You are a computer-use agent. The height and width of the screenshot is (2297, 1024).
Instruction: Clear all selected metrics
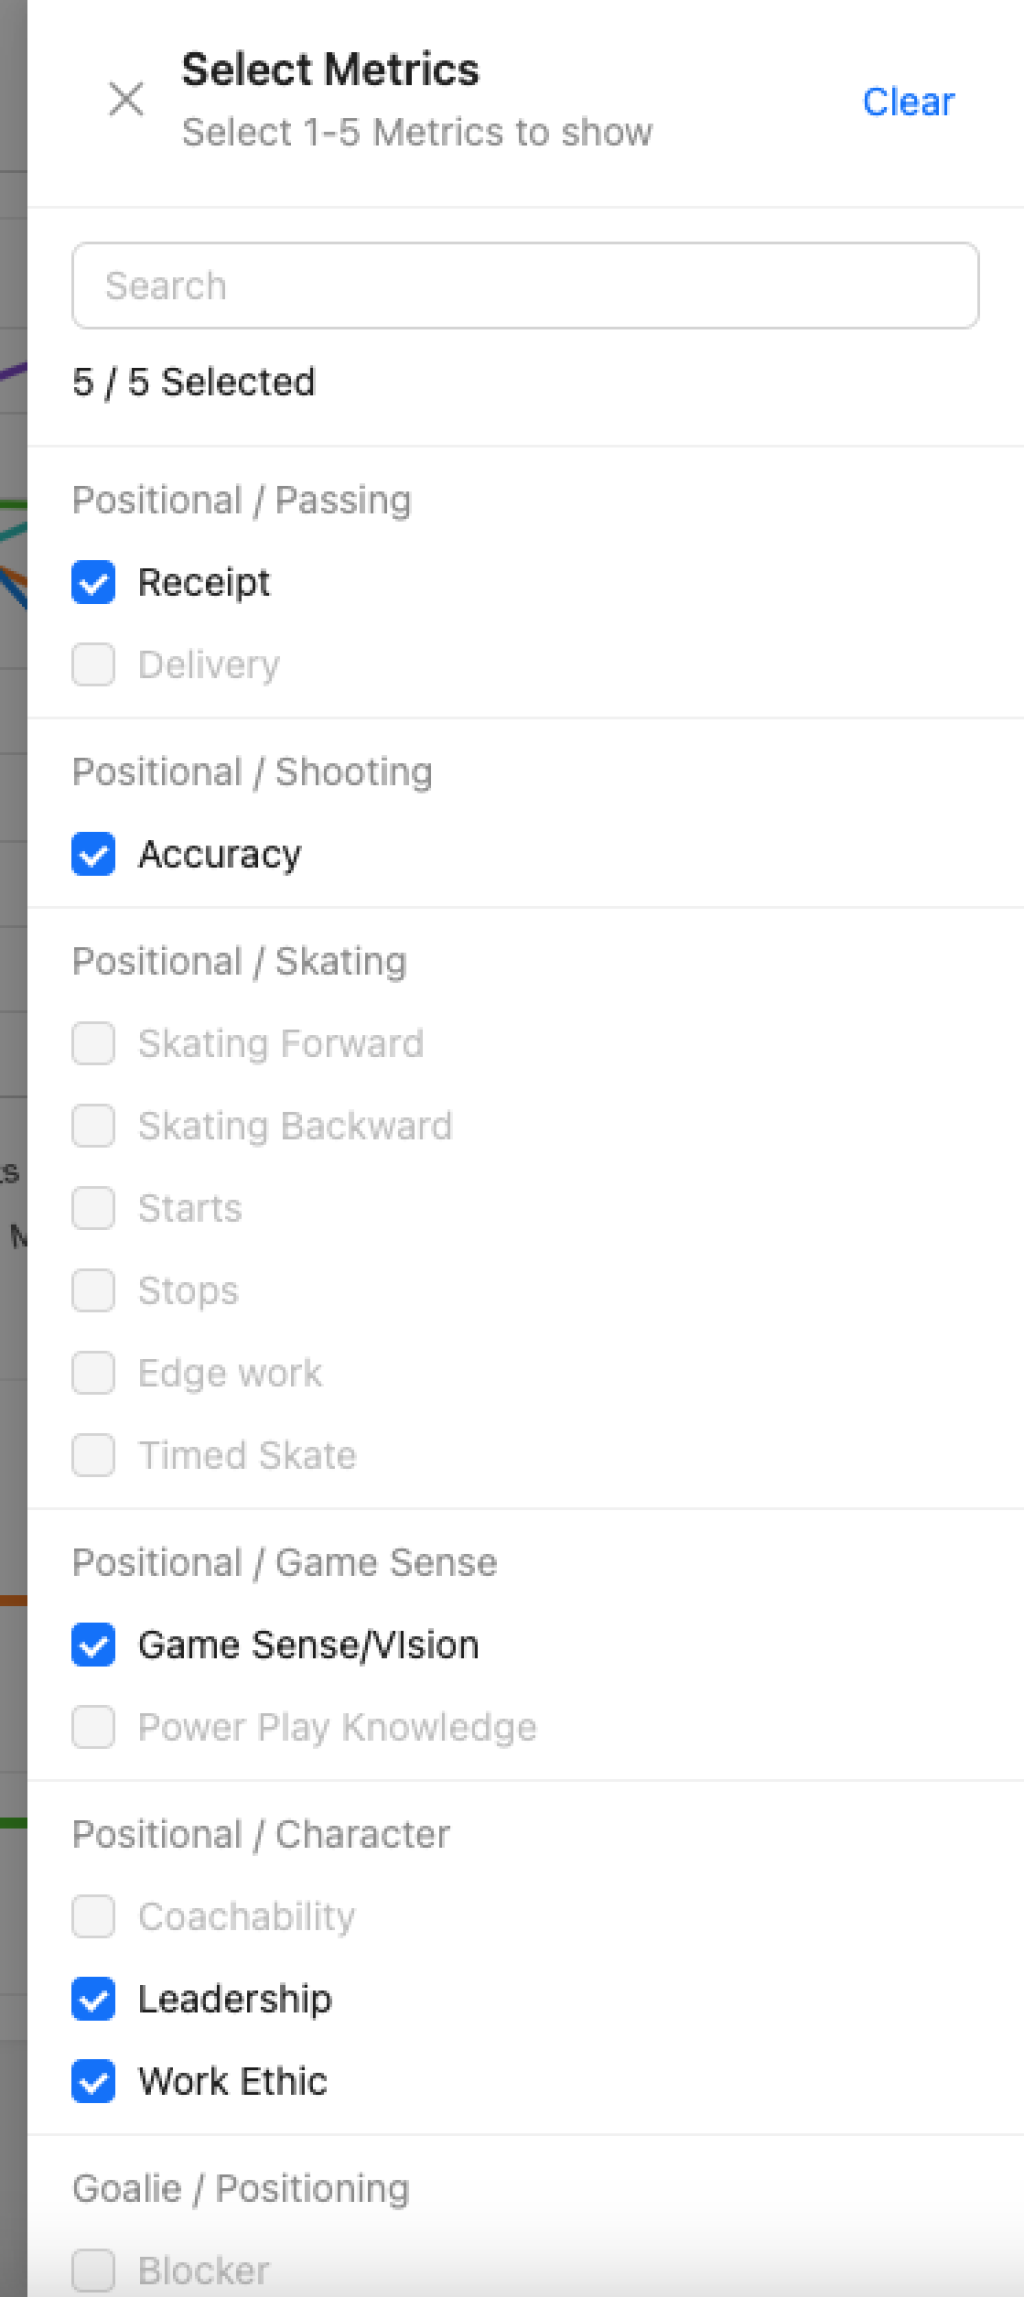908,102
